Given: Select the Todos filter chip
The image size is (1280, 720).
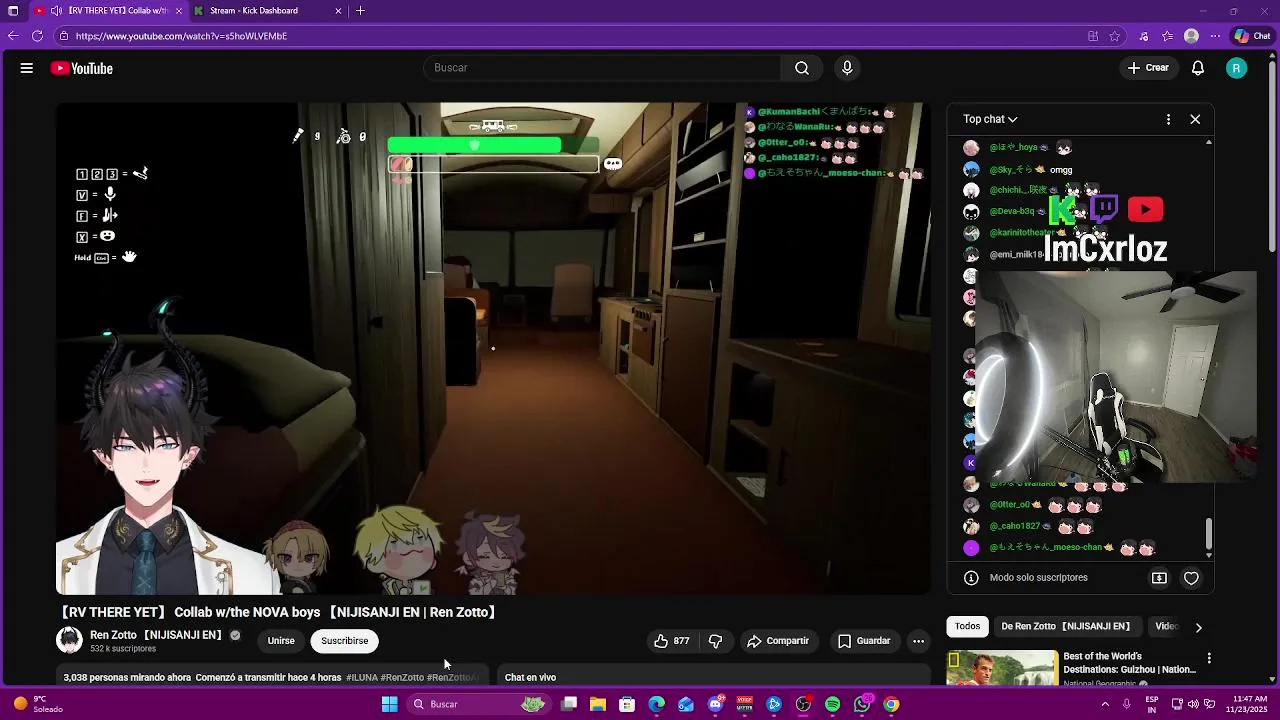Looking at the screenshot, I should [x=967, y=627].
